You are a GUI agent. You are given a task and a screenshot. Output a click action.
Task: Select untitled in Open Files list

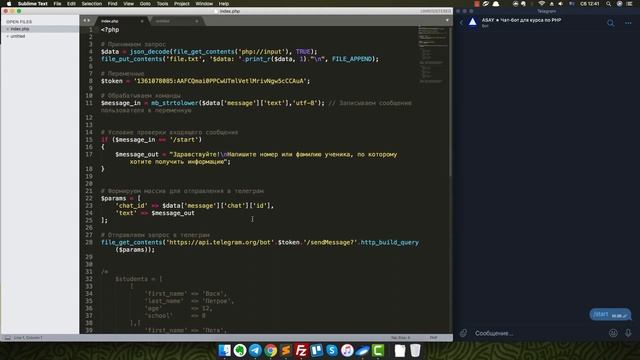[40, 36]
